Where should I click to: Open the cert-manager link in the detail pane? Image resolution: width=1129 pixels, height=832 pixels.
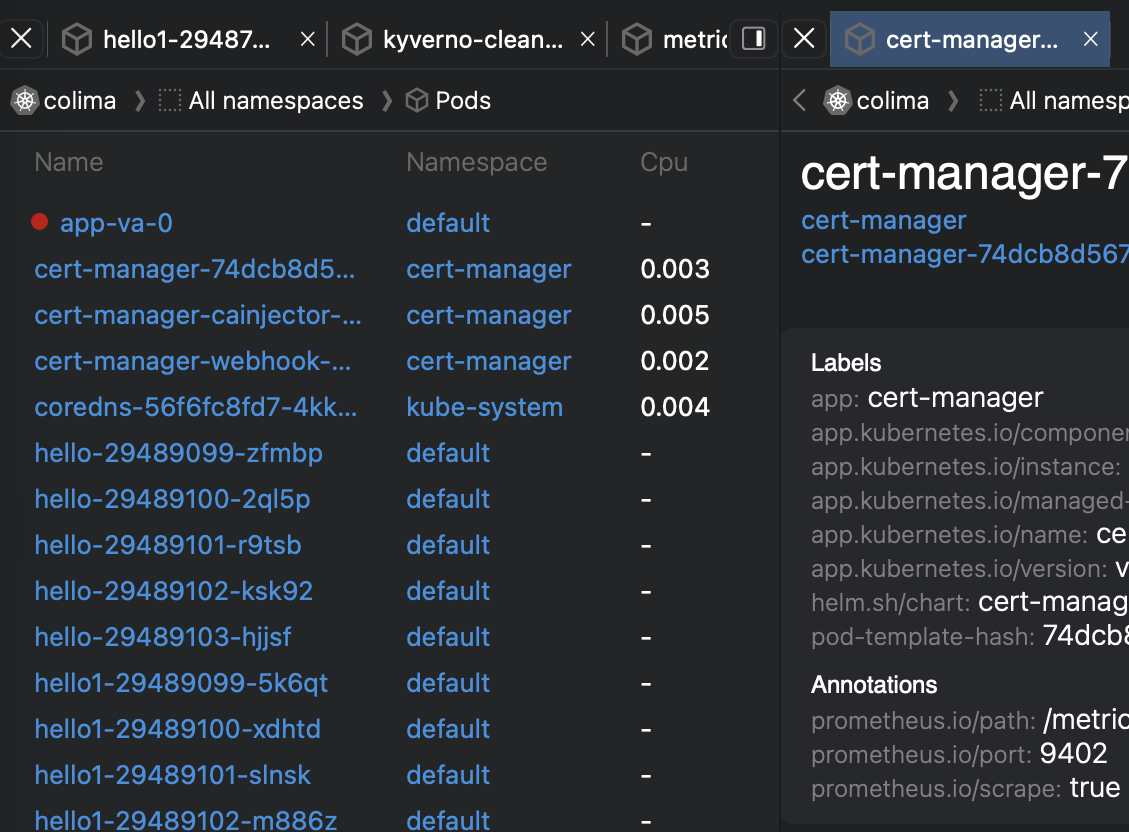click(883, 220)
